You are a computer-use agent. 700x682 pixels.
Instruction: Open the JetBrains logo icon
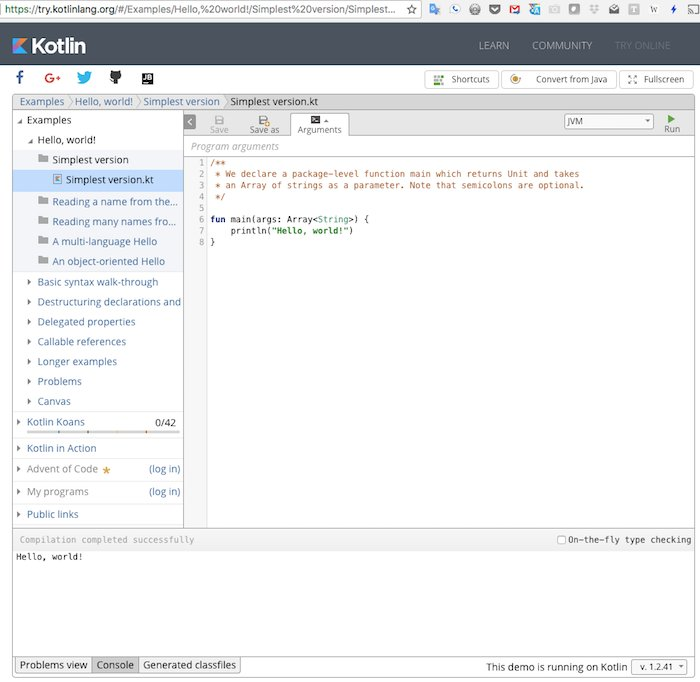(147, 79)
